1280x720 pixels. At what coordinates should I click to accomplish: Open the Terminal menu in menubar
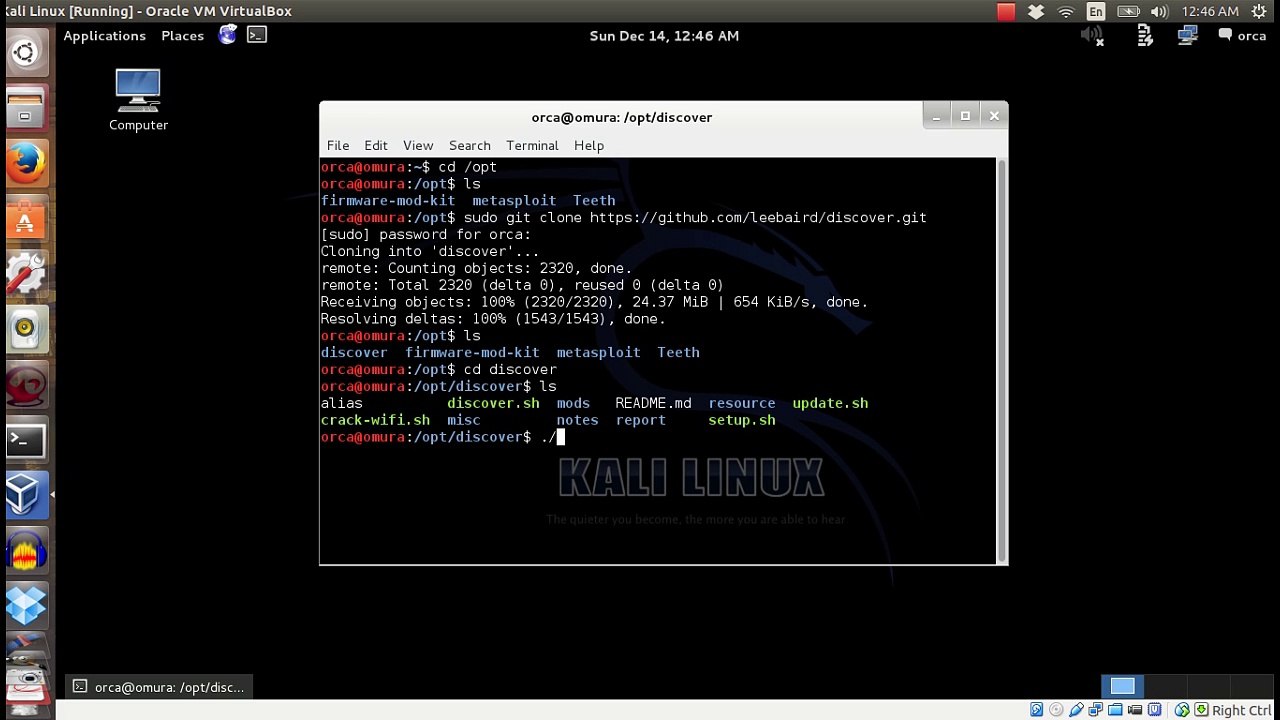(x=532, y=146)
